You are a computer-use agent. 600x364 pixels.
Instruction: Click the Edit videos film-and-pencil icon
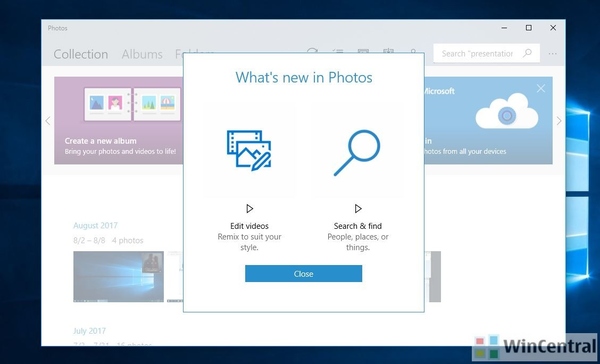249,150
